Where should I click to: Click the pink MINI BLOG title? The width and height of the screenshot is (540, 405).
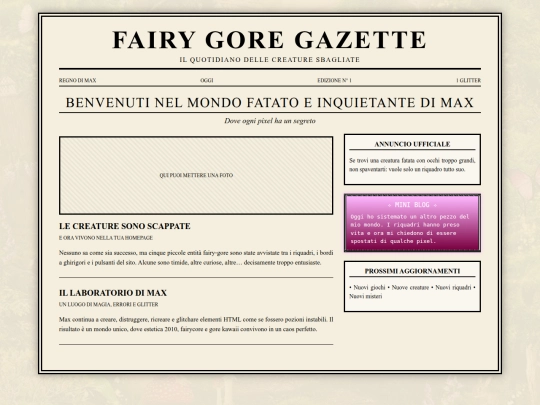coord(412,205)
